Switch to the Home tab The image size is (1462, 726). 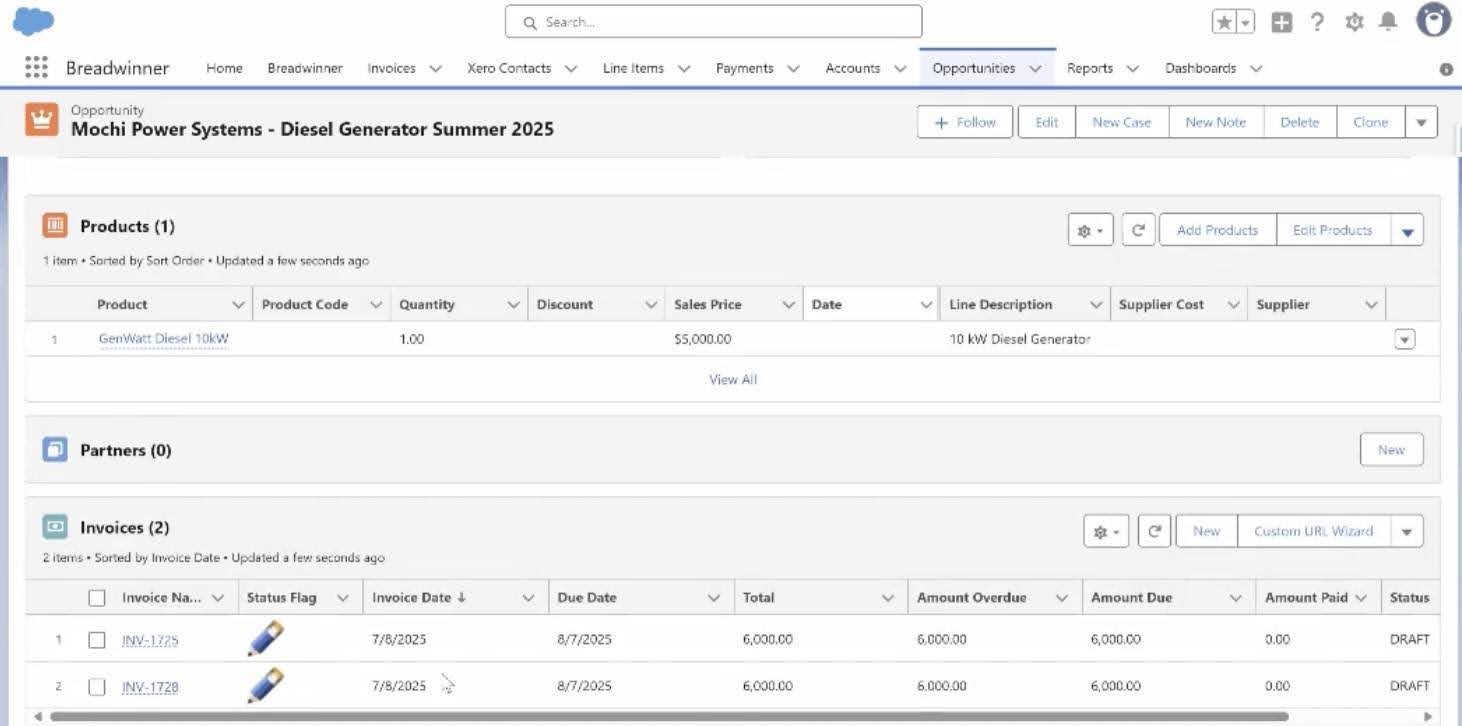pyautogui.click(x=224, y=68)
